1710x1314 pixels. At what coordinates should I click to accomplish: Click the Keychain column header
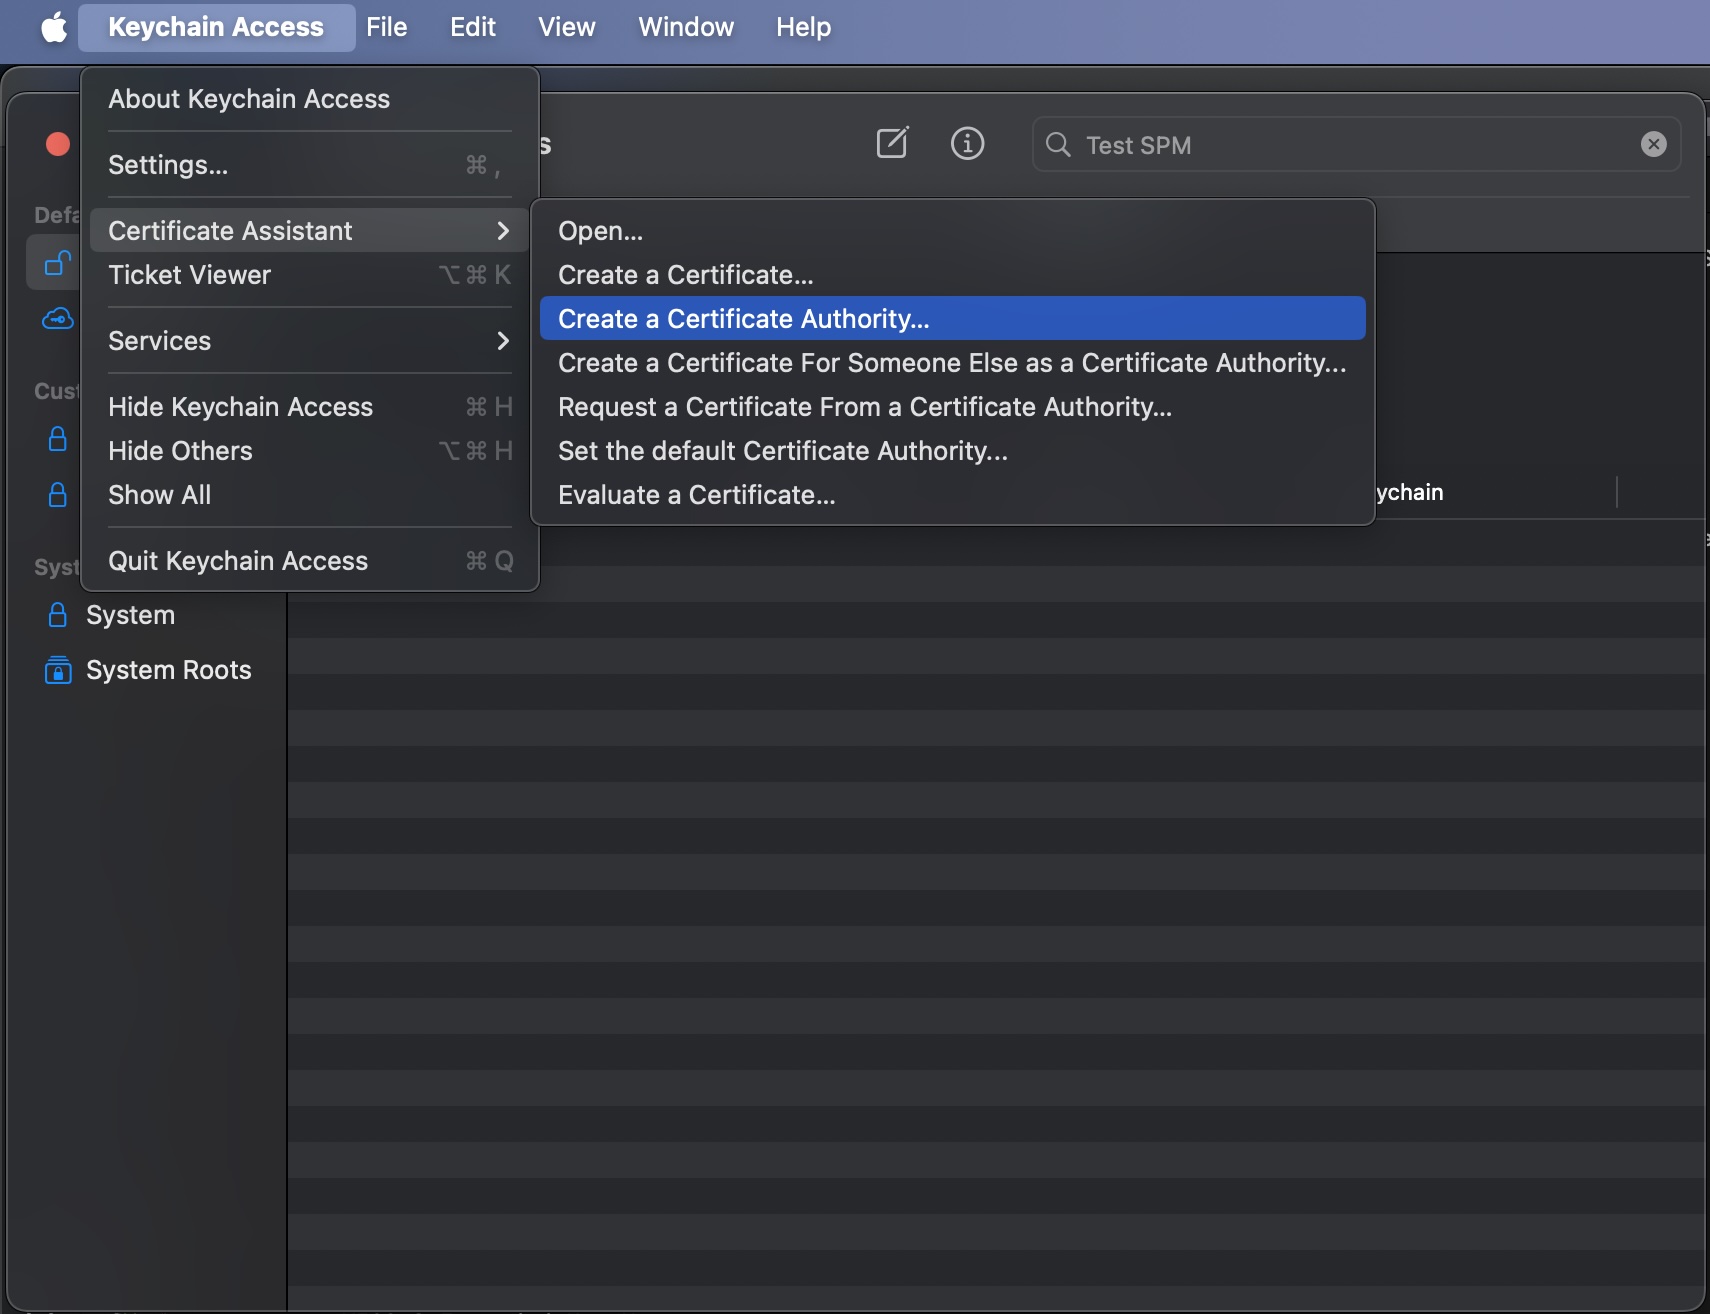tap(1408, 492)
